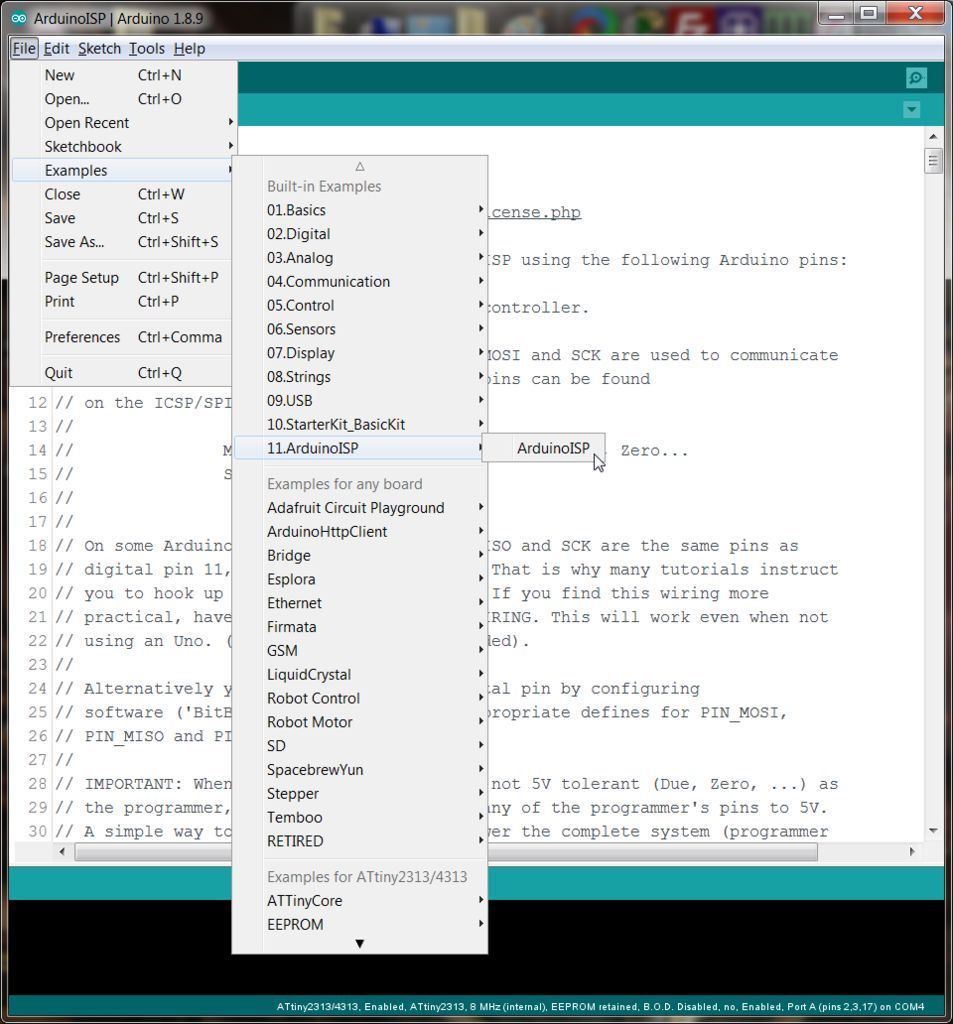Image resolution: width=953 pixels, height=1024 pixels.
Task: Expand the ATTinyCore examples submenu
Action: tap(304, 900)
